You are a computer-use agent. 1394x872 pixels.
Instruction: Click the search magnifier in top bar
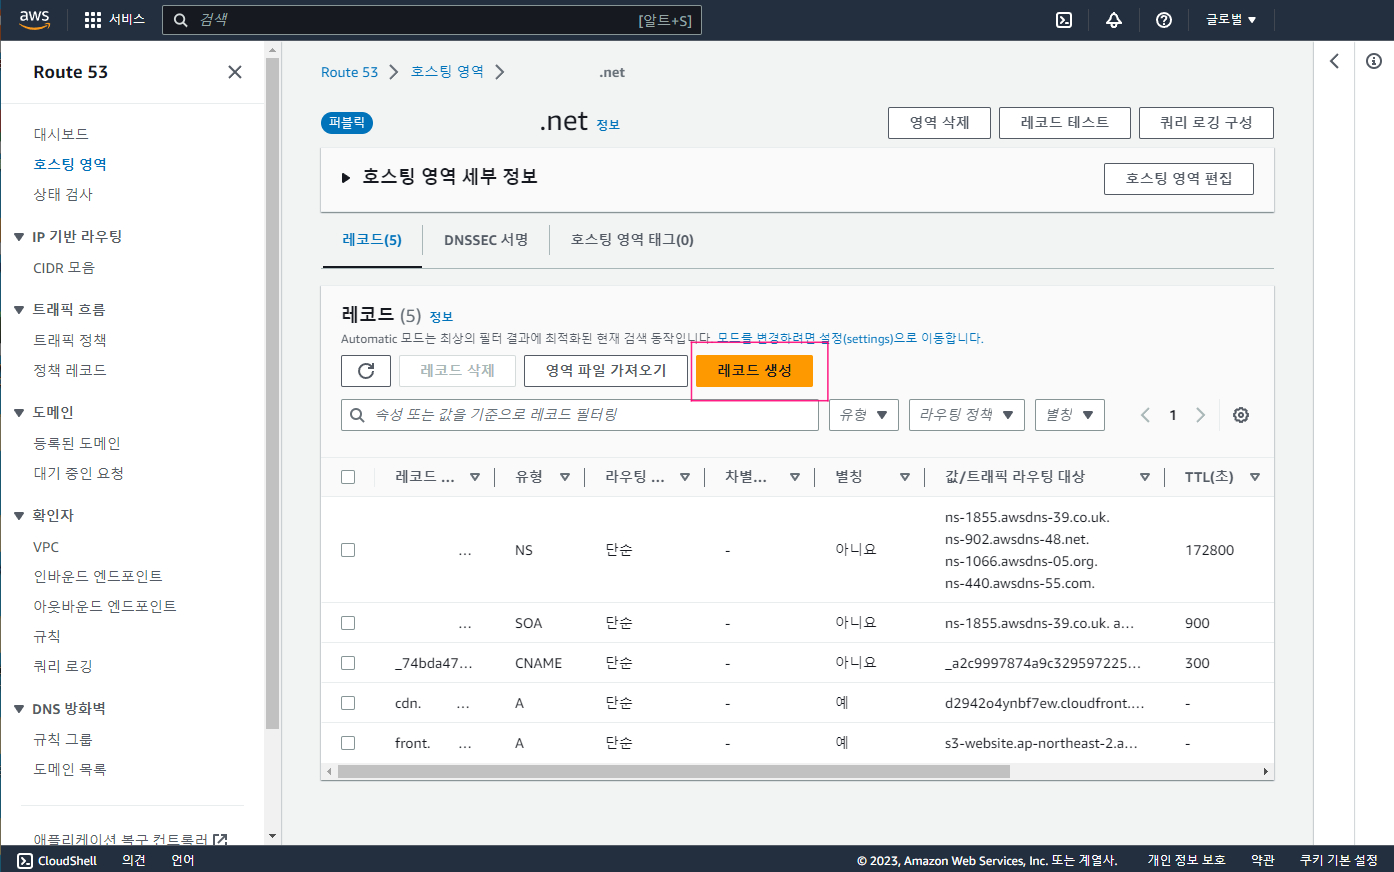point(181,20)
